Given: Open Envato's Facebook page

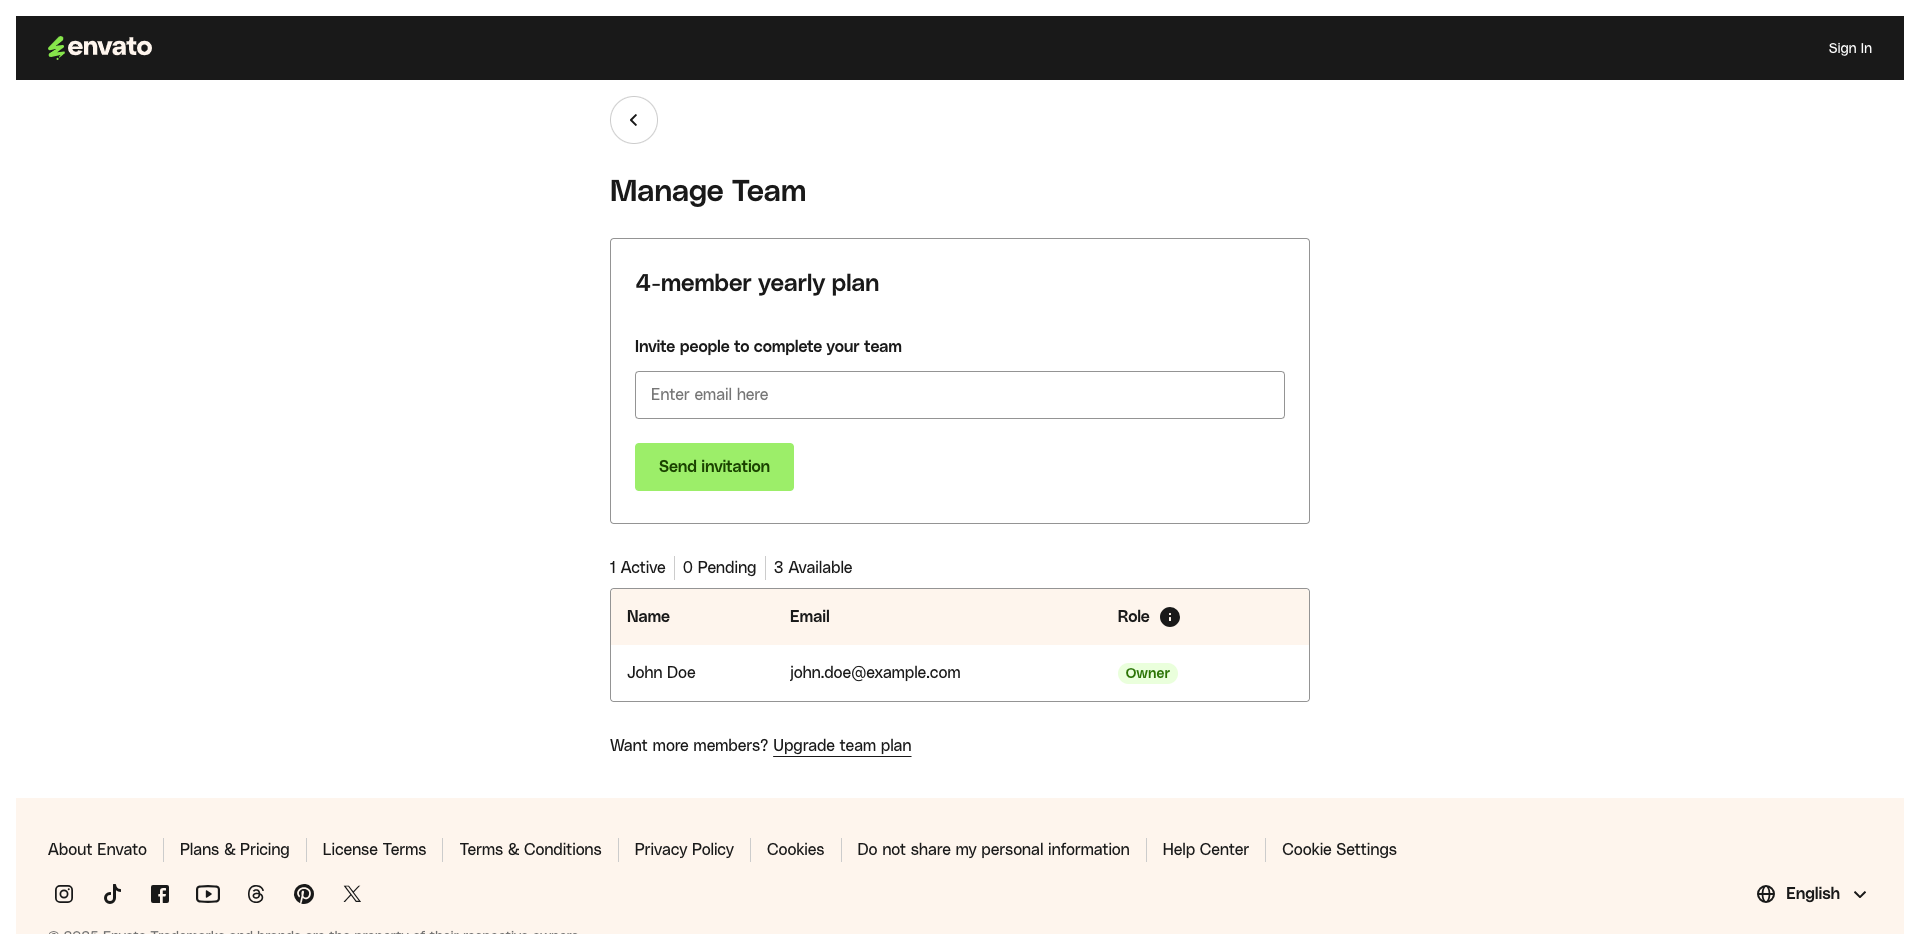Looking at the screenshot, I should click(160, 894).
